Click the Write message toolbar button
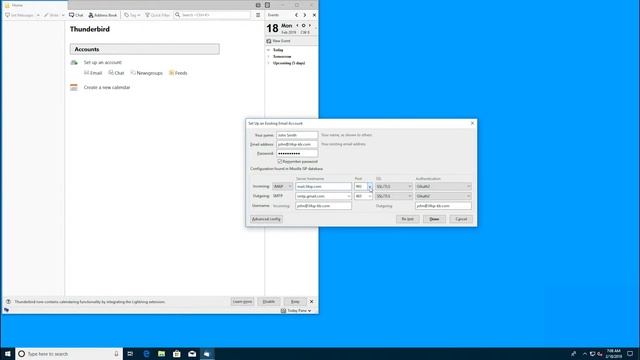Image resolution: width=640 pixels, height=360 pixels. [x=52, y=15]
